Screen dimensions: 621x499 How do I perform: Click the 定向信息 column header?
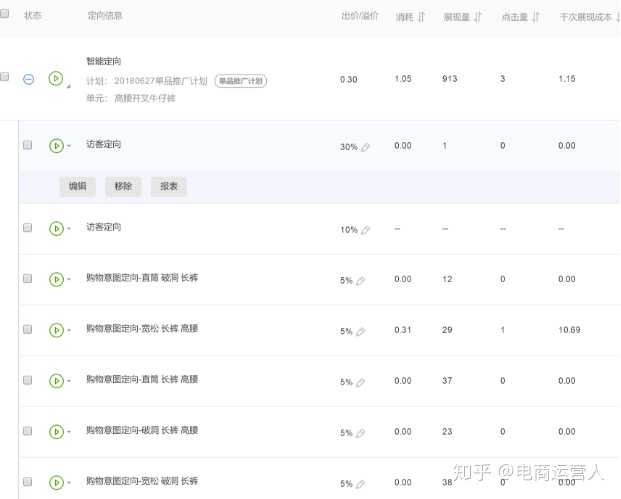pos(105,15)
